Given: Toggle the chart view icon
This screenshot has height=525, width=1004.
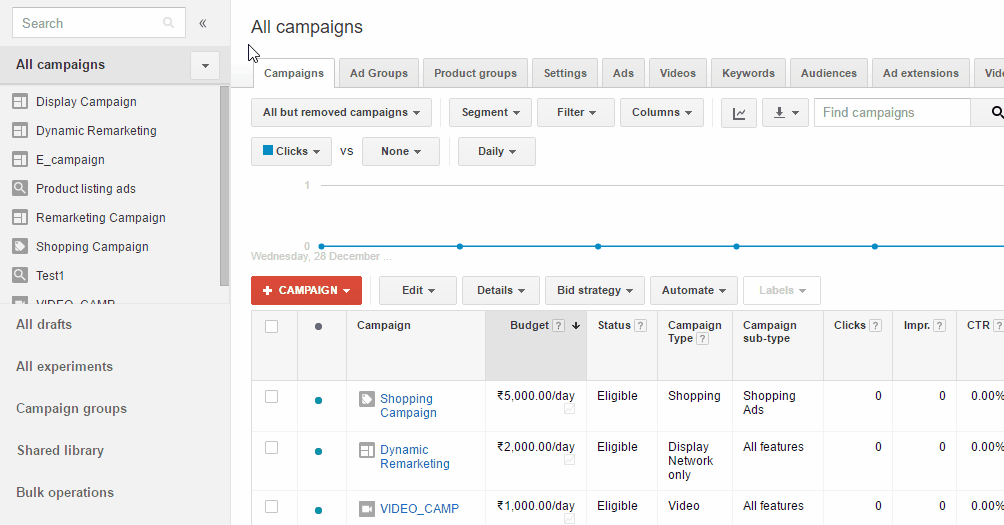Looking at the screenshot, I should [739, 113].
